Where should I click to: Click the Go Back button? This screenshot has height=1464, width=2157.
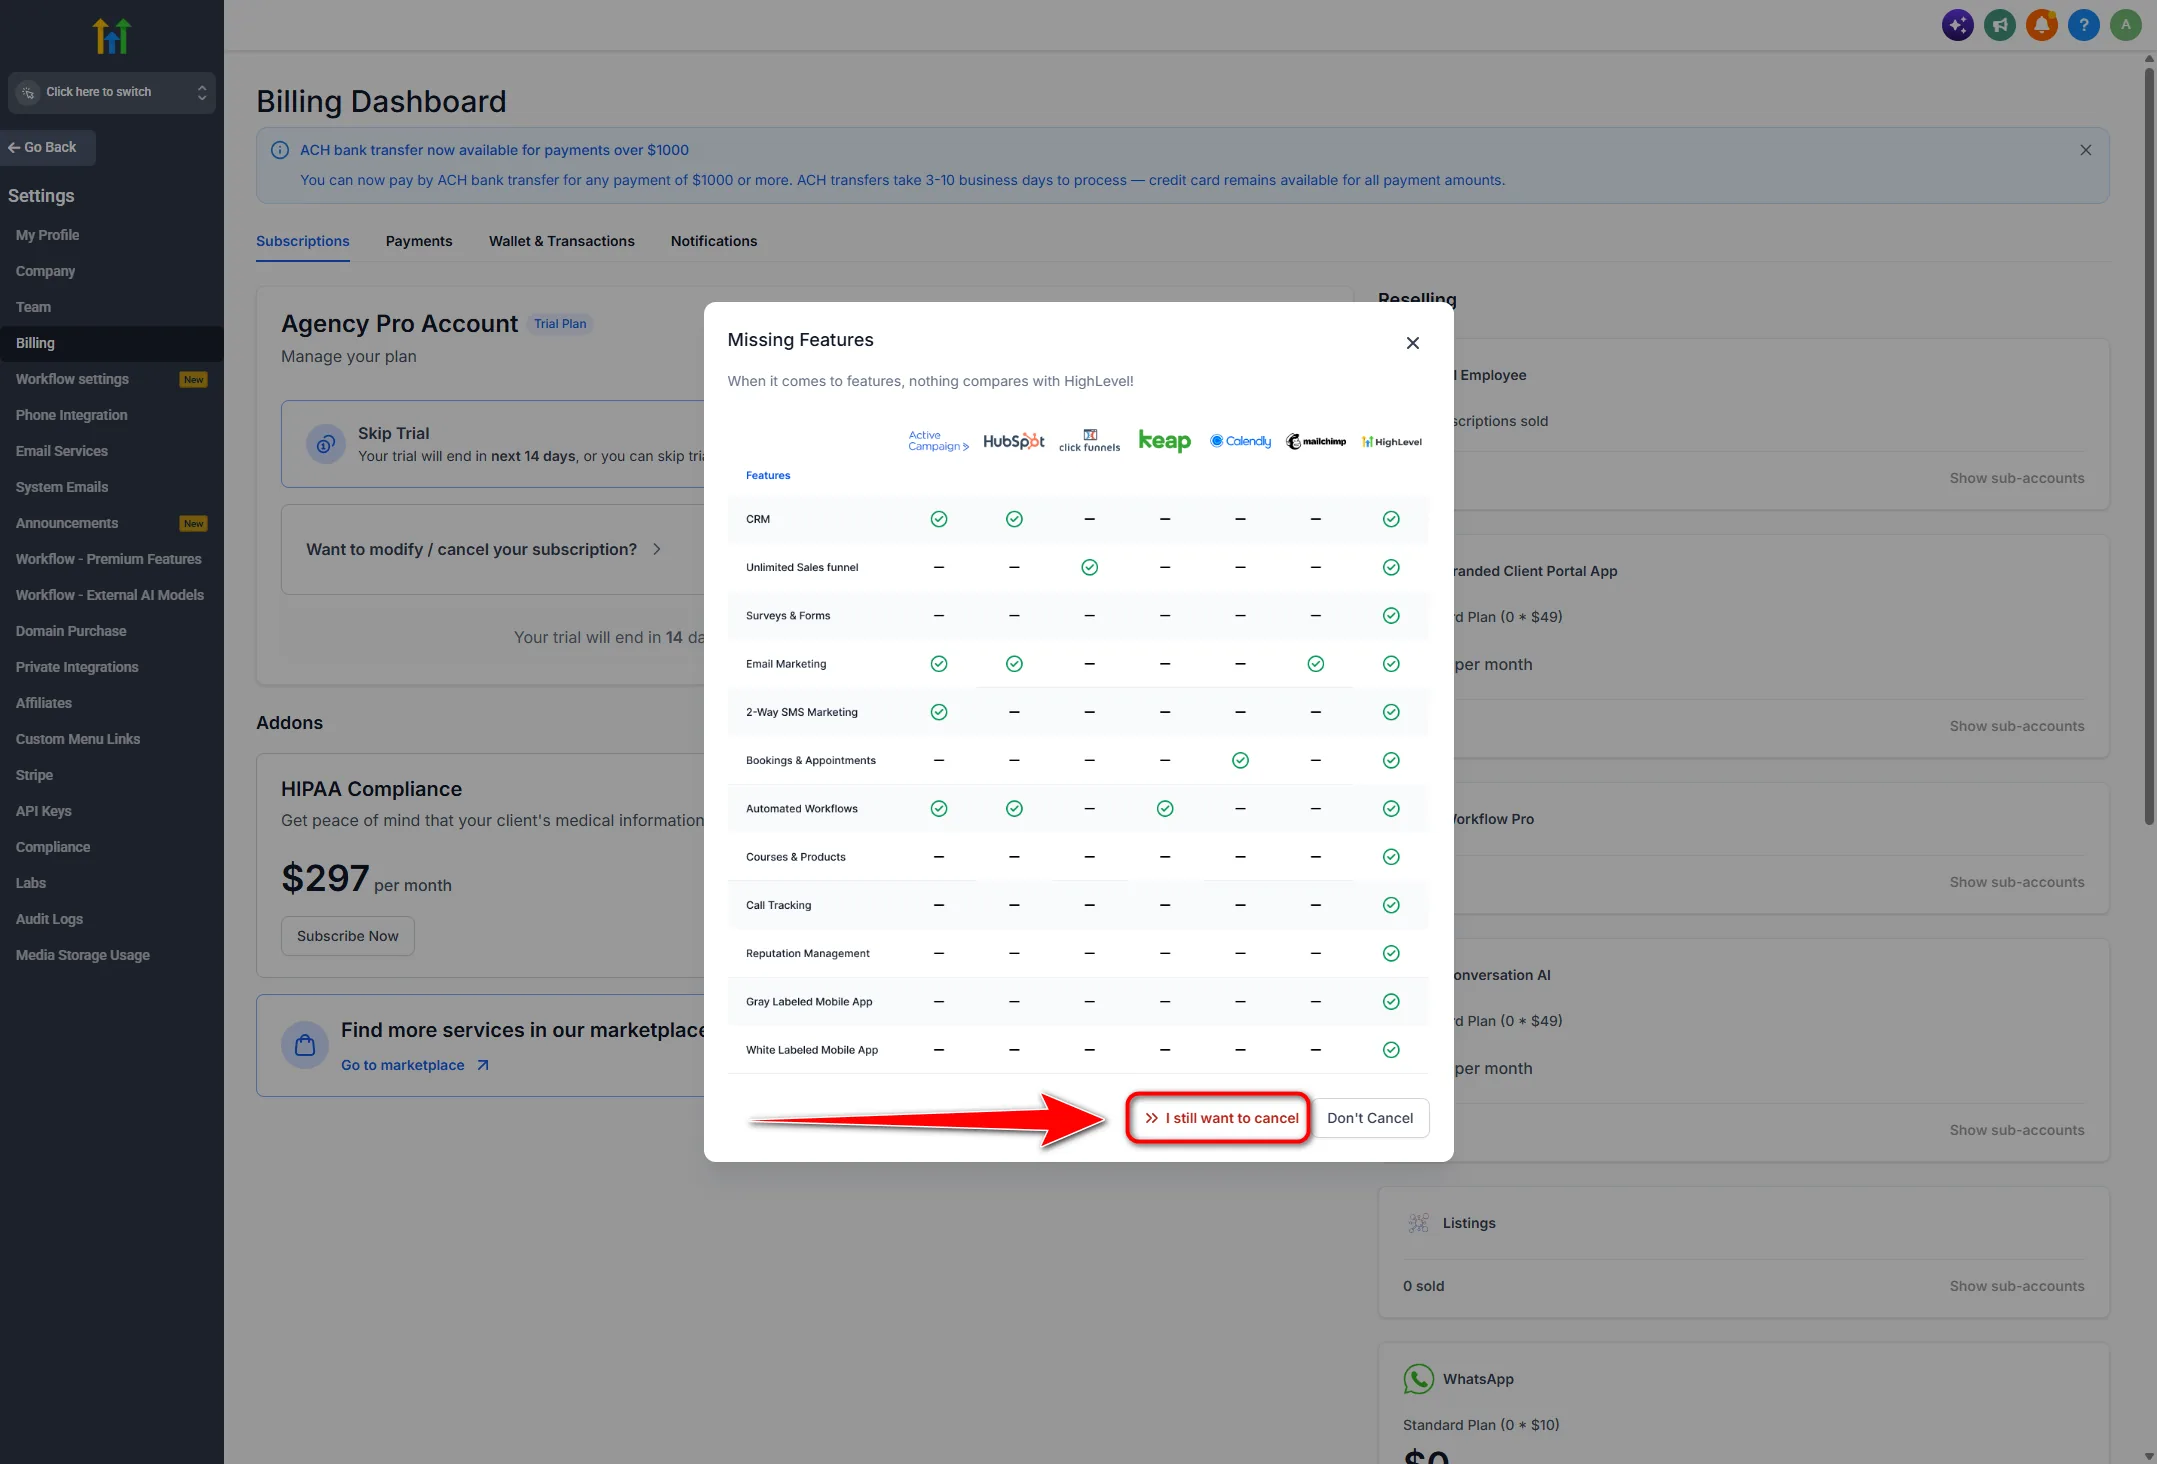(x=48, y=147)
